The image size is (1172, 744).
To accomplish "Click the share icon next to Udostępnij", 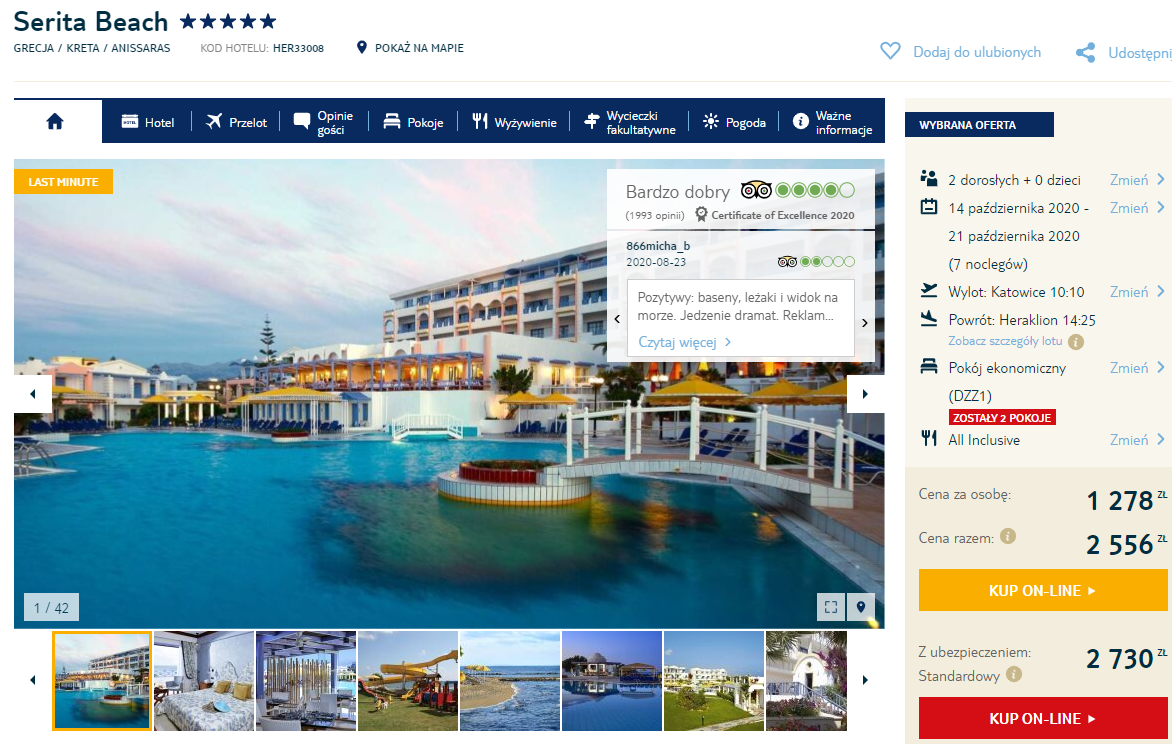I will tap(1085, 53).
